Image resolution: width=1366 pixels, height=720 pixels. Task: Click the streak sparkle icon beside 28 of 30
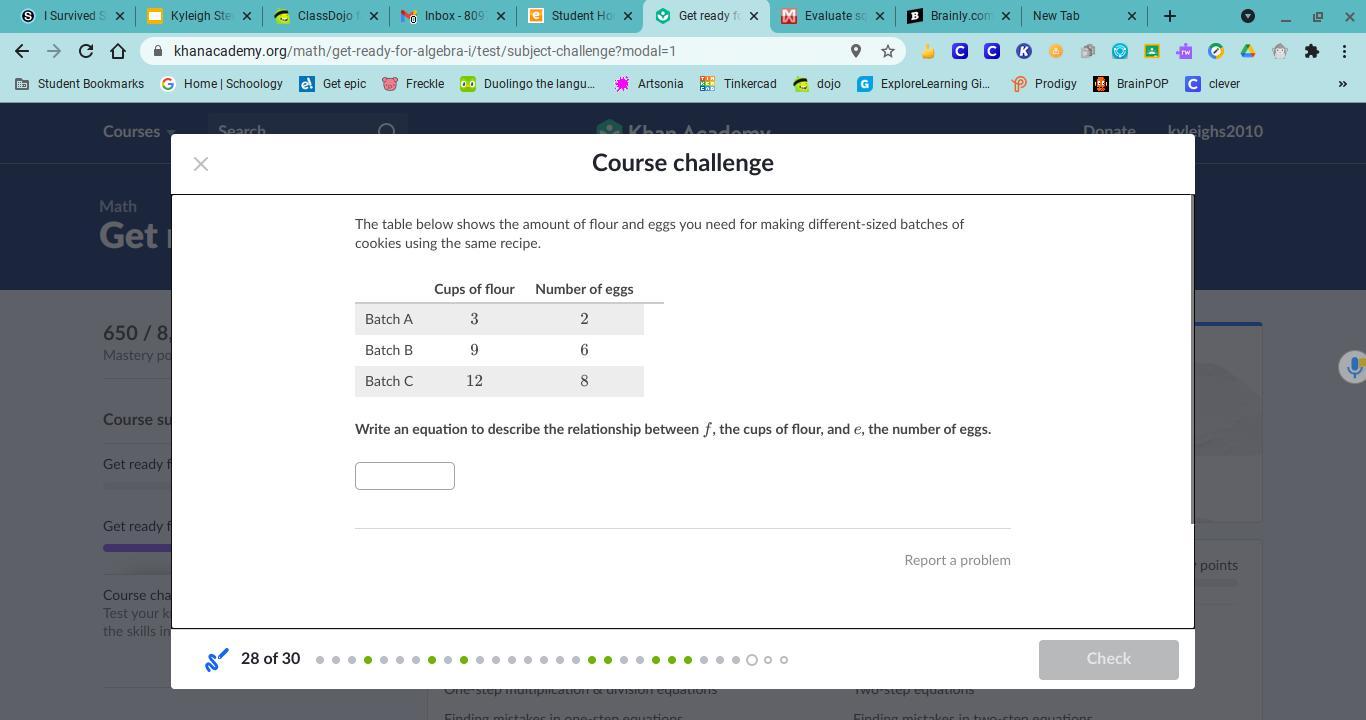tap(216, 660)
